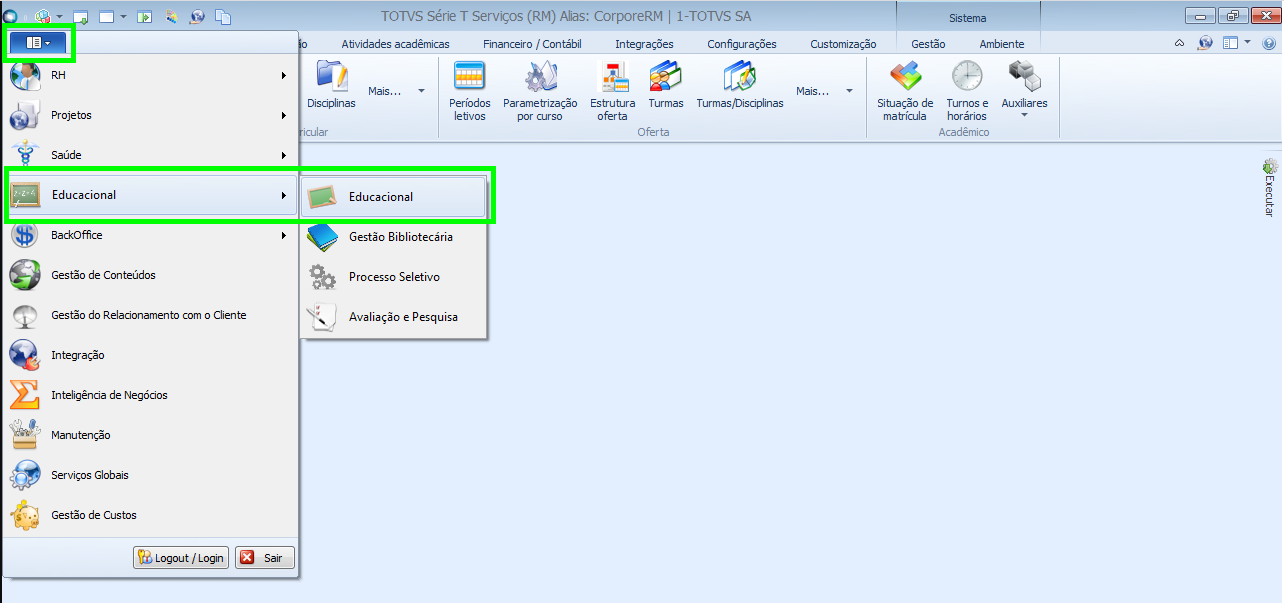
Task: Open the Auxiliares dropdown
Action: [1024, 91]
